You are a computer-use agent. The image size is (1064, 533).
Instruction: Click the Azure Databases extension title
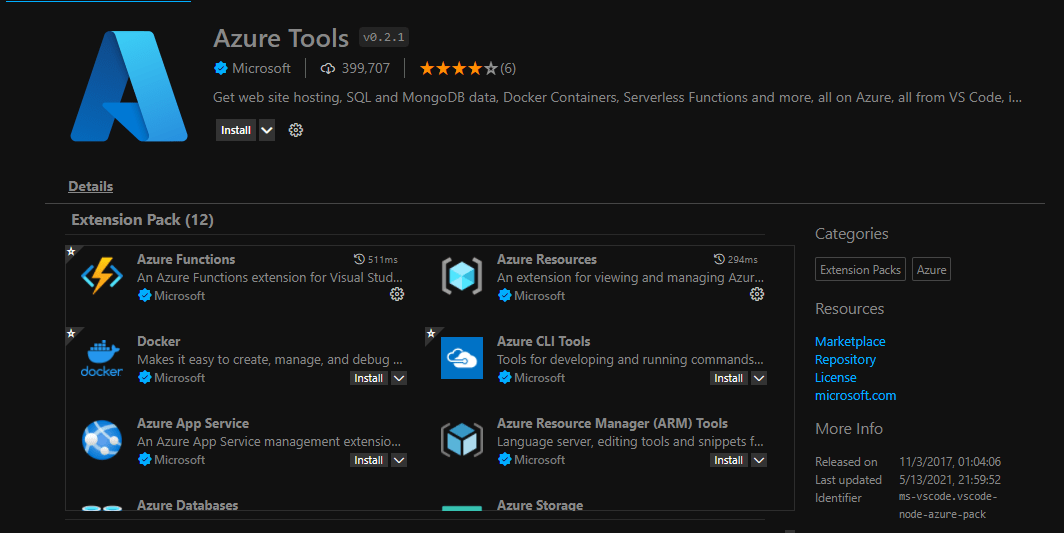(x=187, y=505)
